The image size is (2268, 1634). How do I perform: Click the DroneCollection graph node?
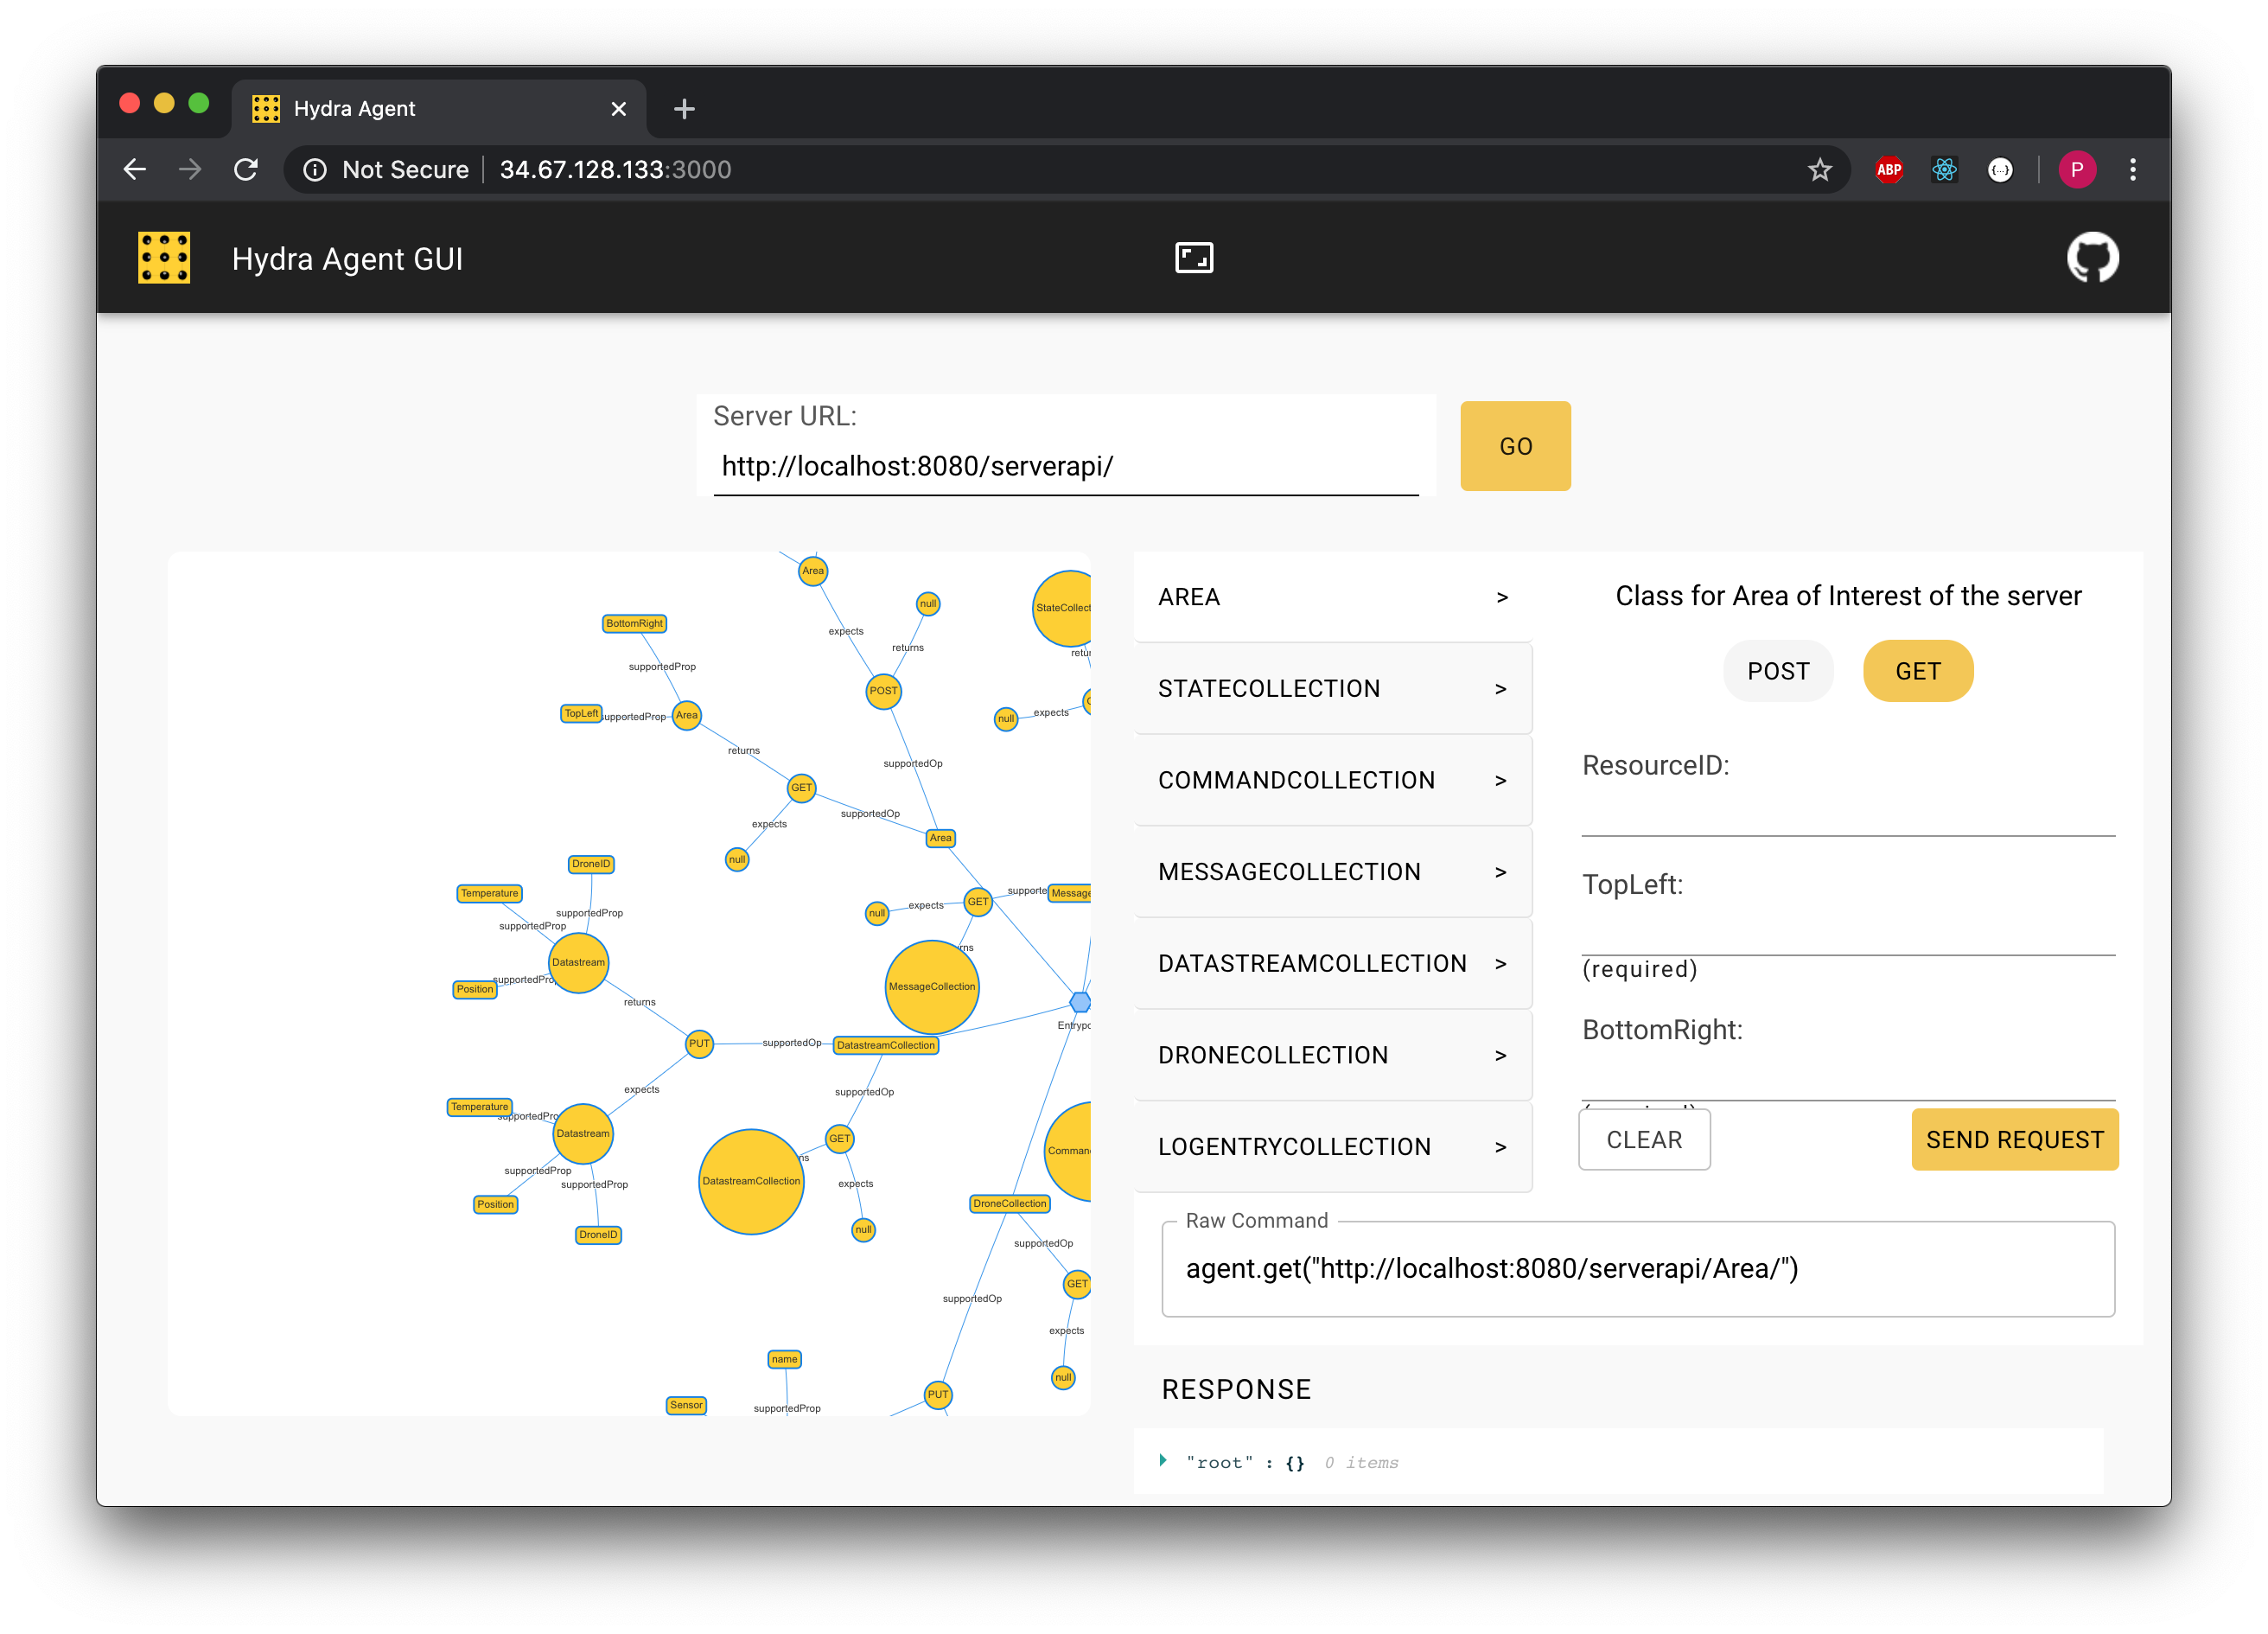1009,1203
